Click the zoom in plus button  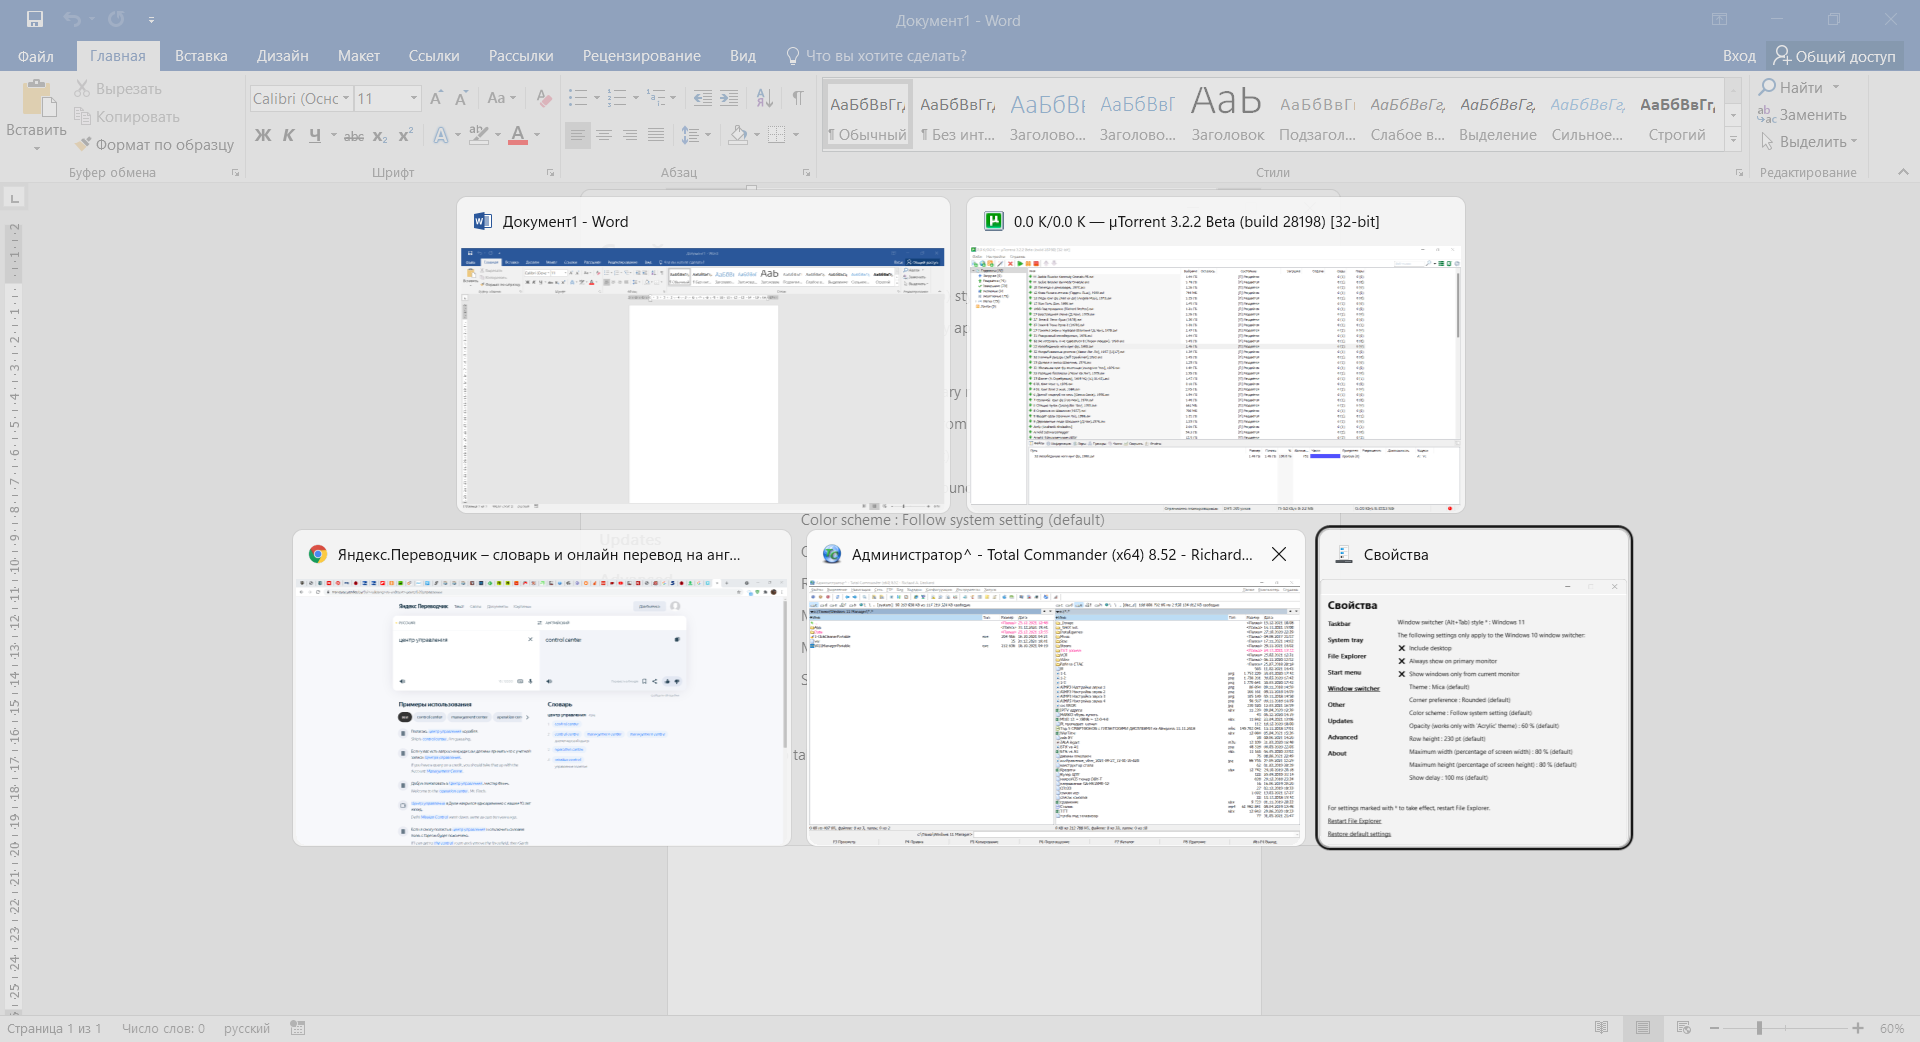point(1858,1028)
